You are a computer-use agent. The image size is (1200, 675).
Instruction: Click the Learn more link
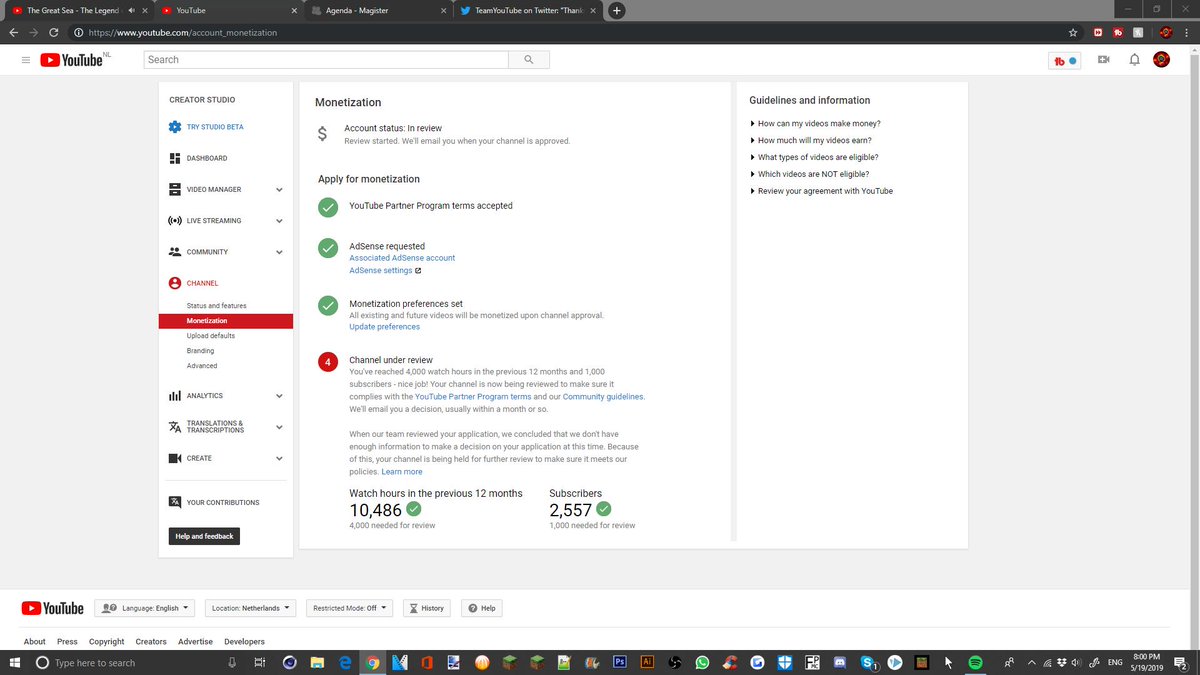pyautogui.click(x=401, y=472)
